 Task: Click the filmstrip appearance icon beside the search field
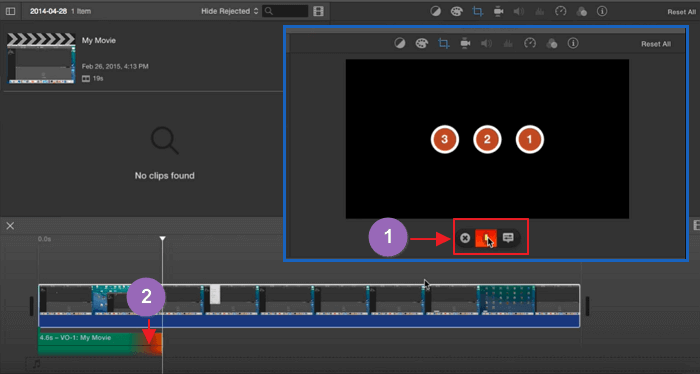318,11
